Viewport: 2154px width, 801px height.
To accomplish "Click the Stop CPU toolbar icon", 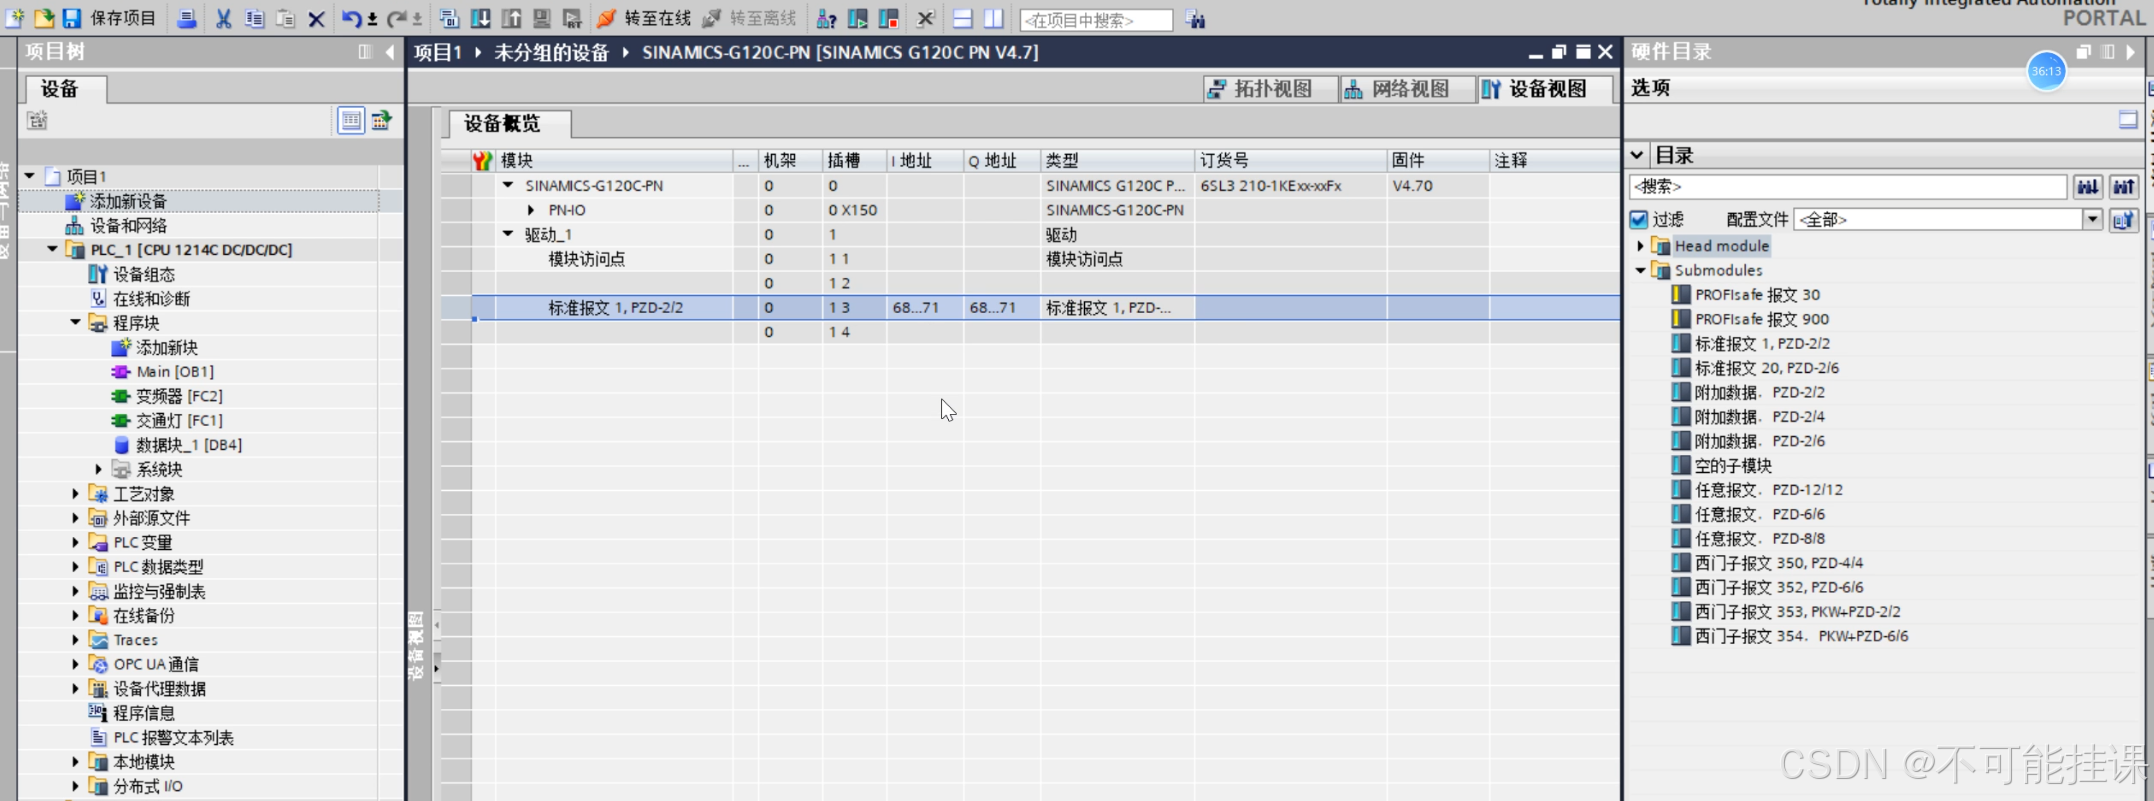I will coord(889,19).
